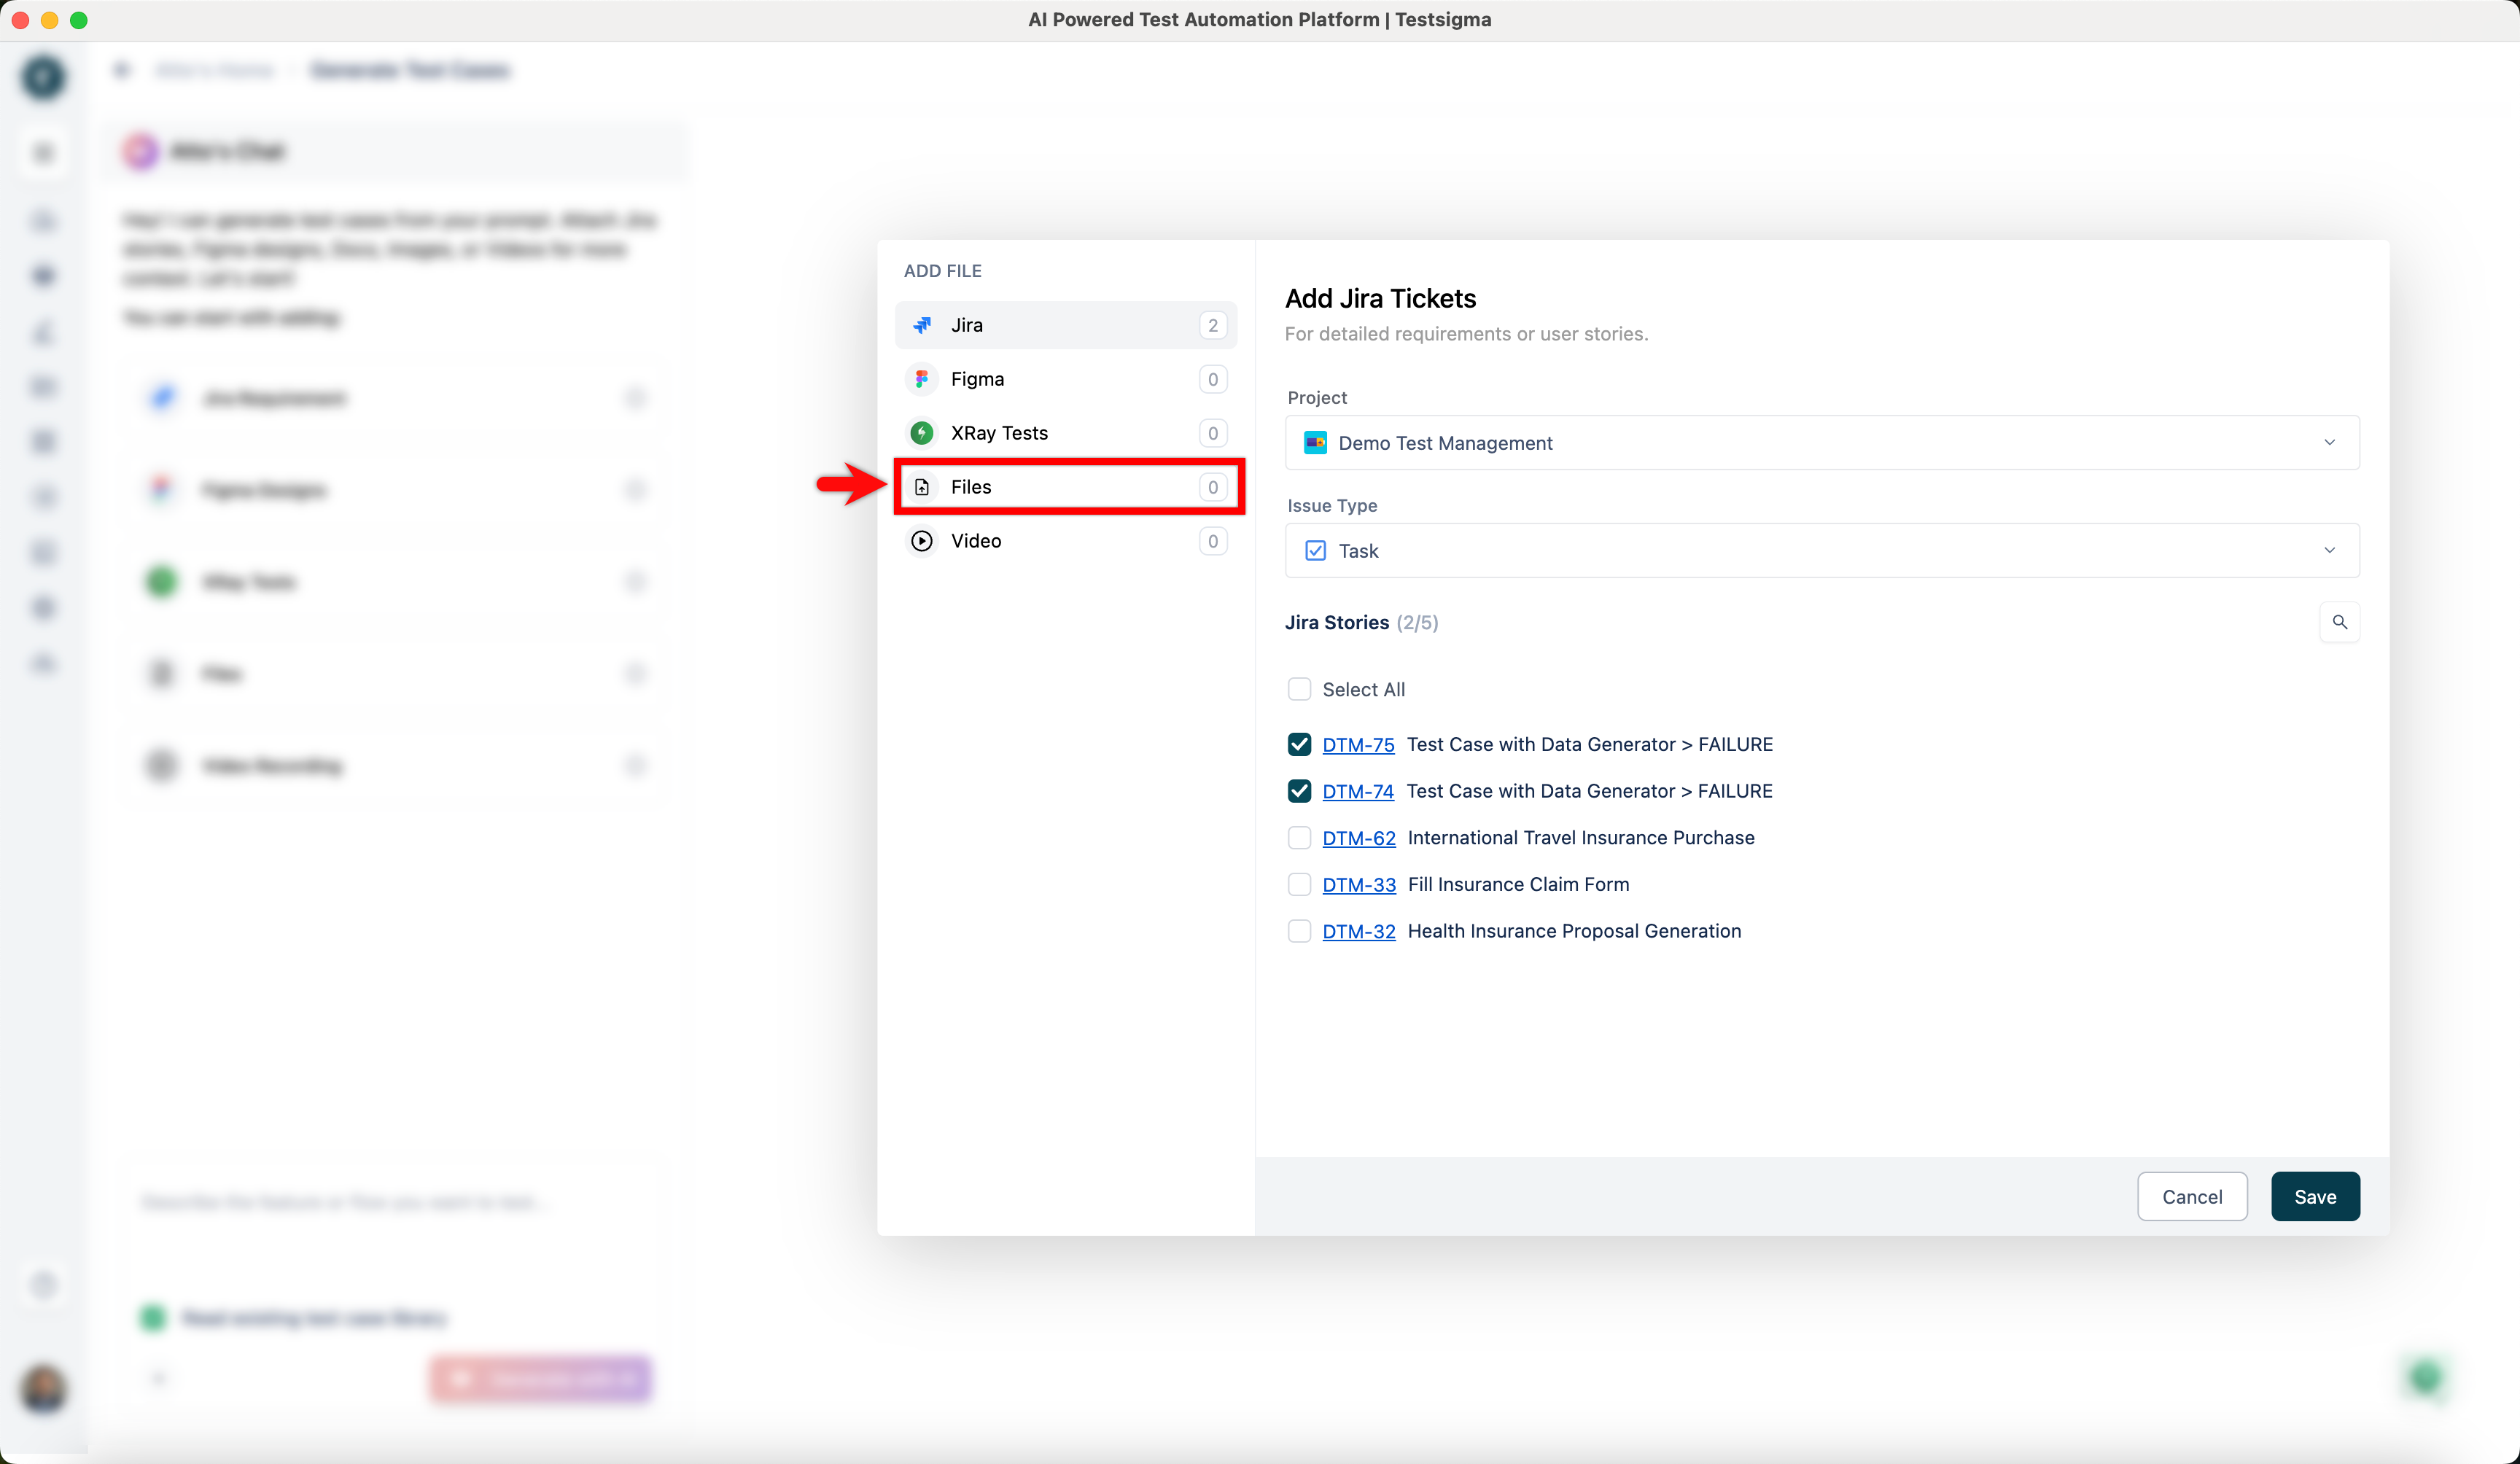Click the Jira logo icon in list
Screen dimensions: 2520x1464
tap(922, 325)
